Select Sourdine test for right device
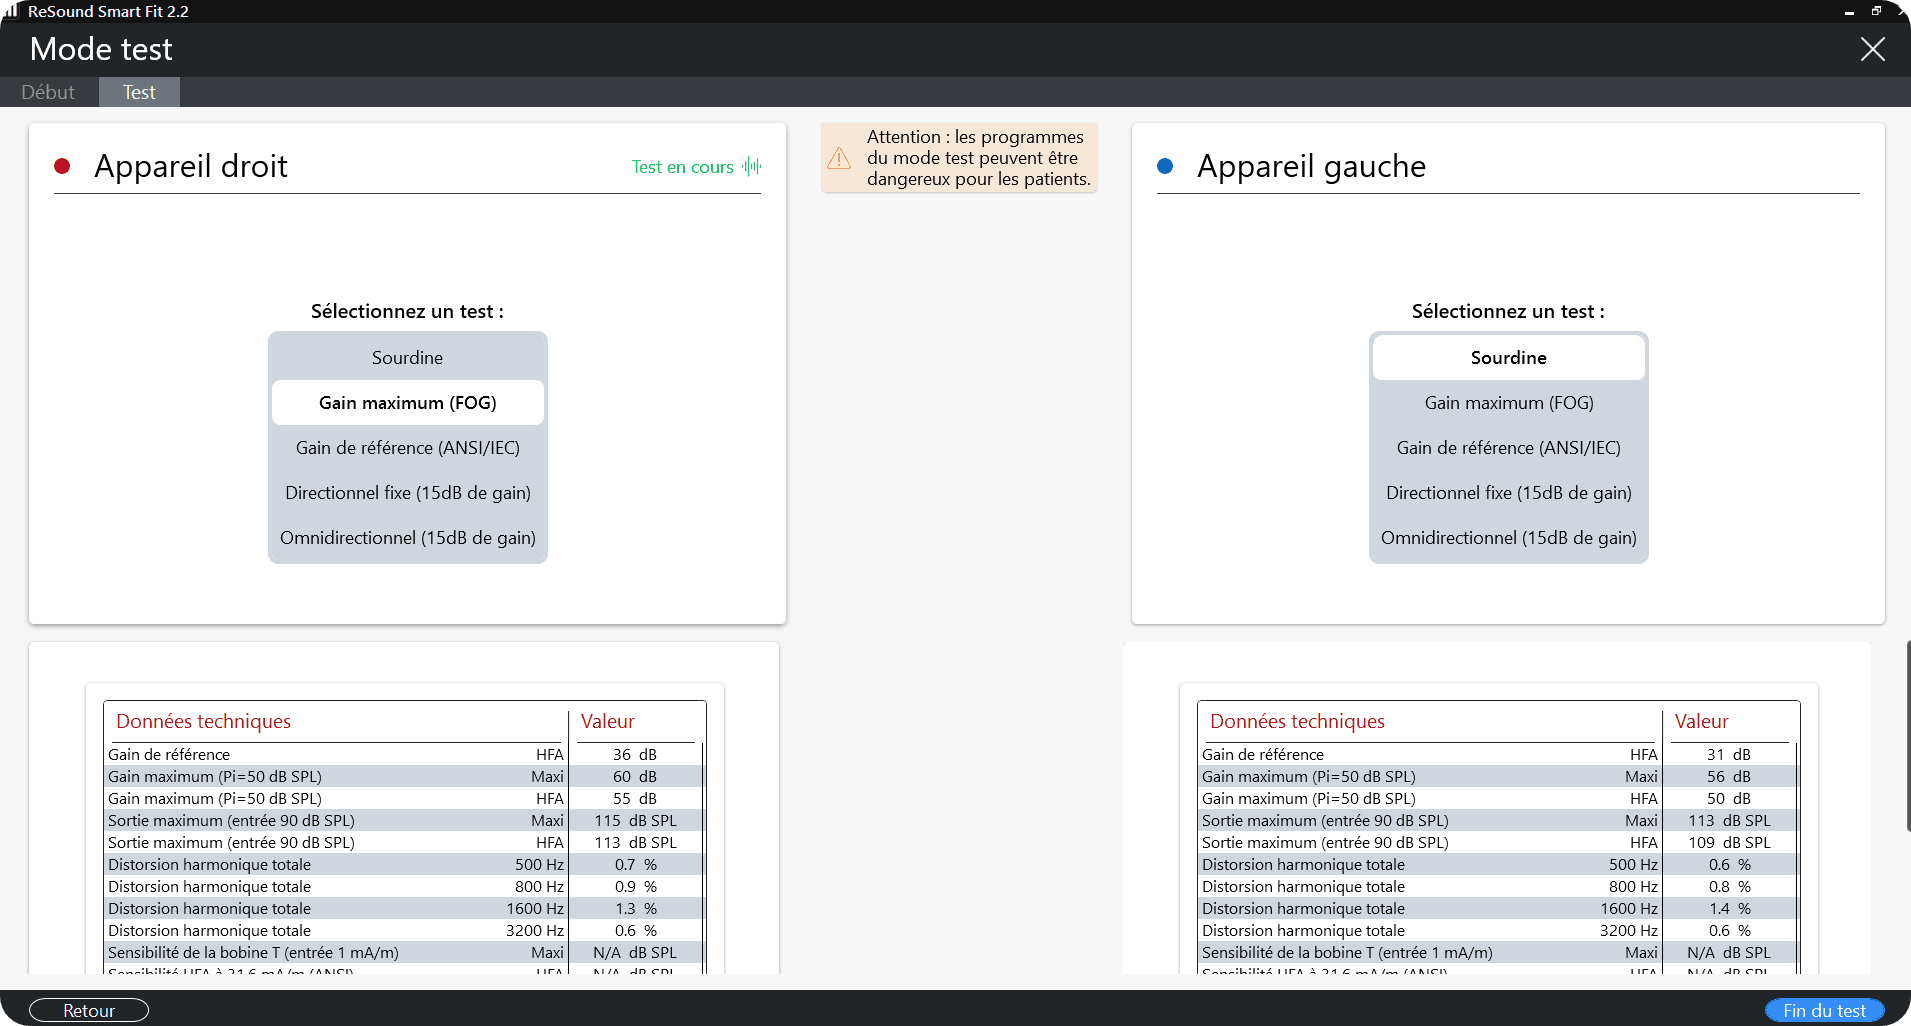This screenshot has height=1026, width=1911. [407, 358]
